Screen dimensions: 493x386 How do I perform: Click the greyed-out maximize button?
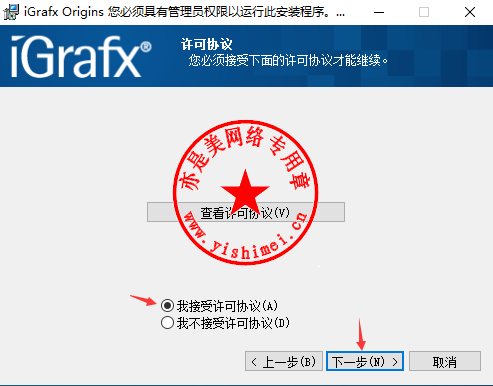(x=424, y=12)
